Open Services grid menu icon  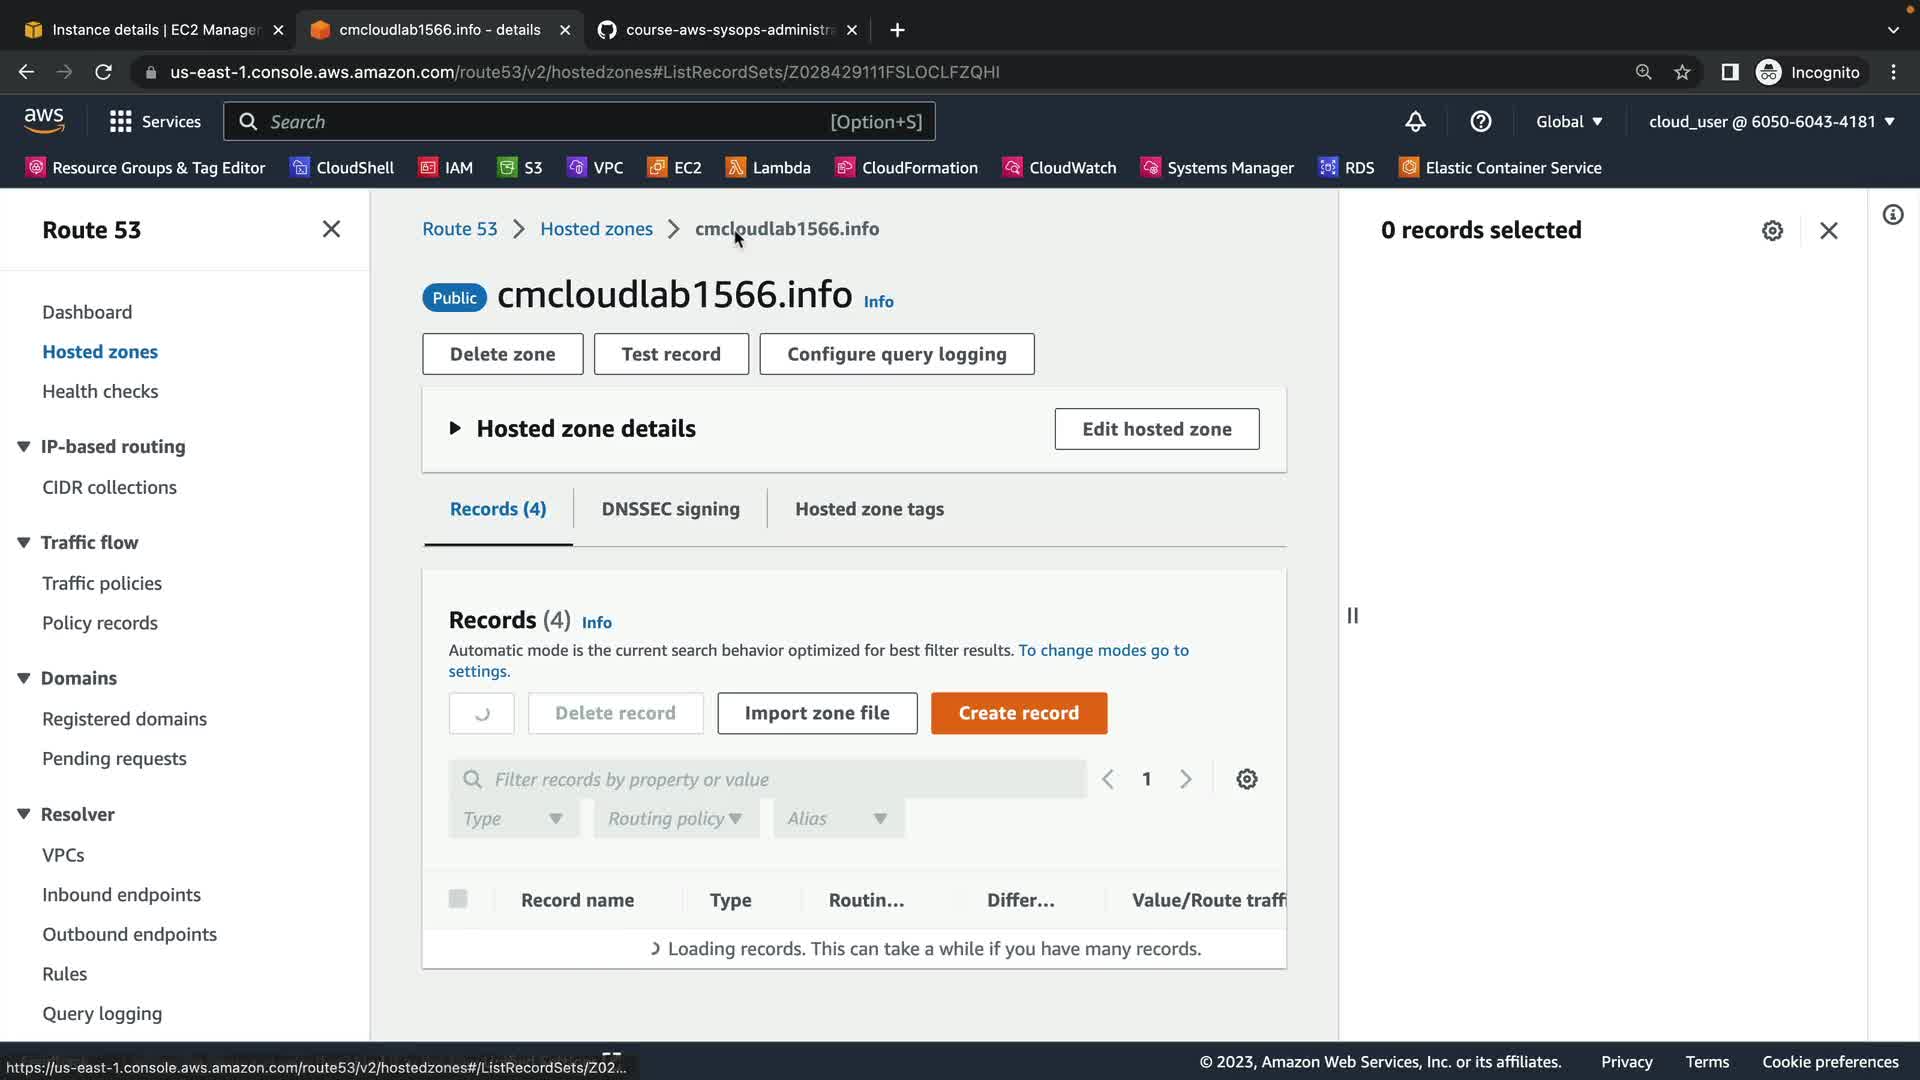(x=121, y=122)
